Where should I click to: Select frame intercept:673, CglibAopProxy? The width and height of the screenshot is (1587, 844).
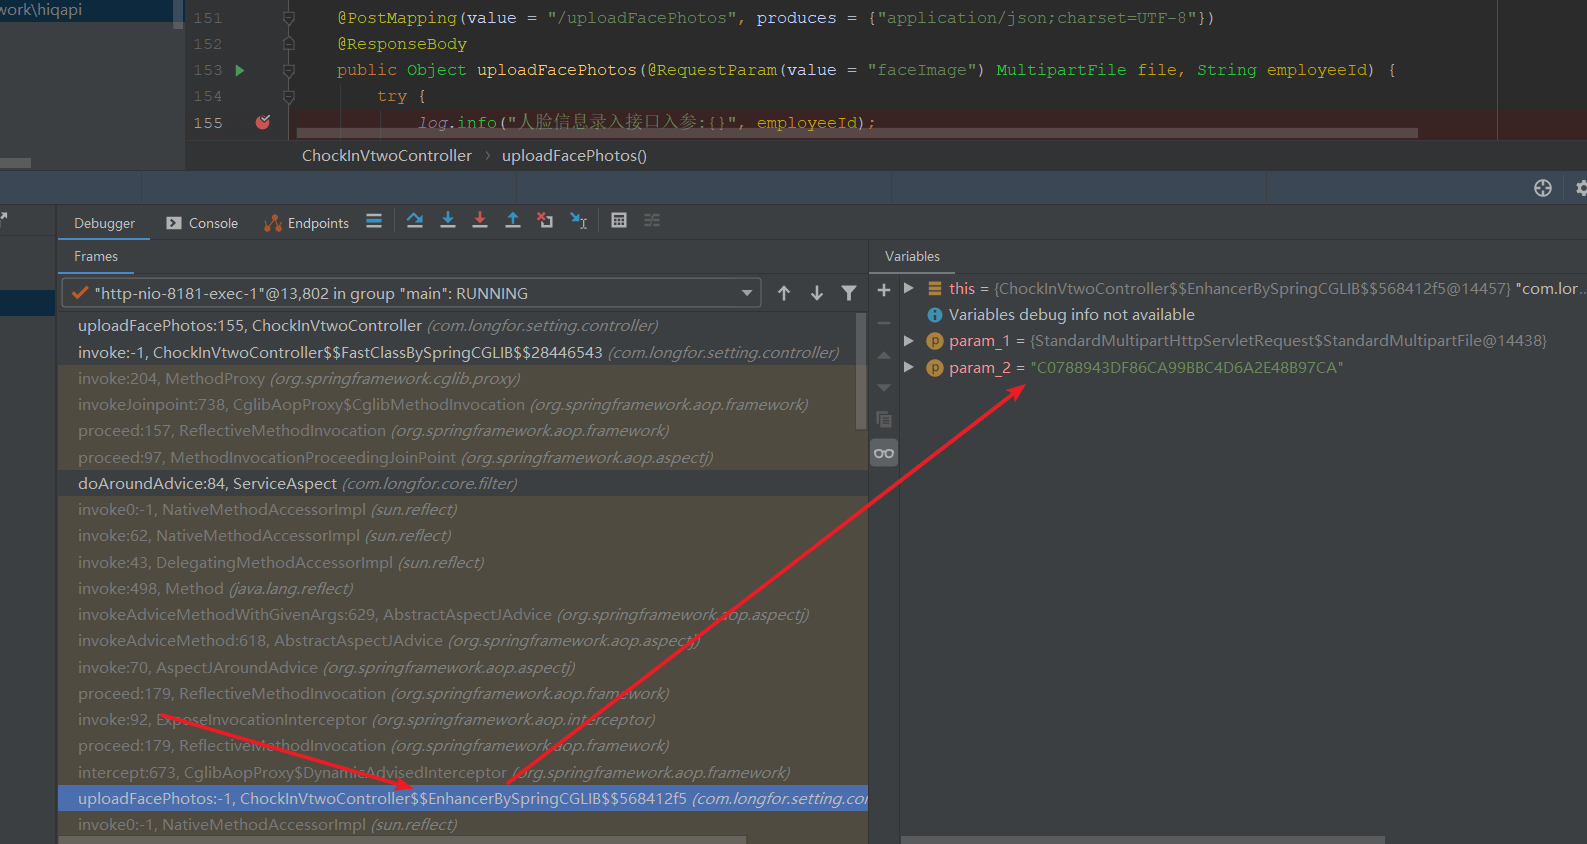pos(463,772)
